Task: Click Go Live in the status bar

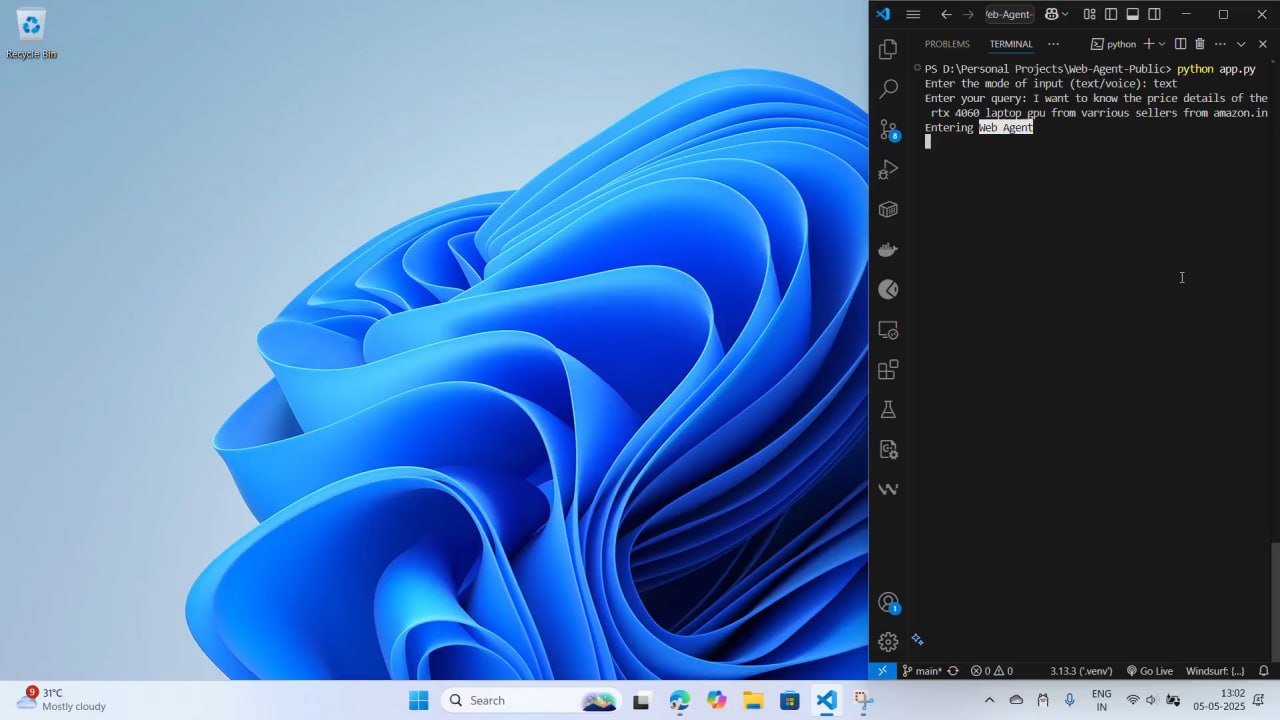Action: point(1150,671)
